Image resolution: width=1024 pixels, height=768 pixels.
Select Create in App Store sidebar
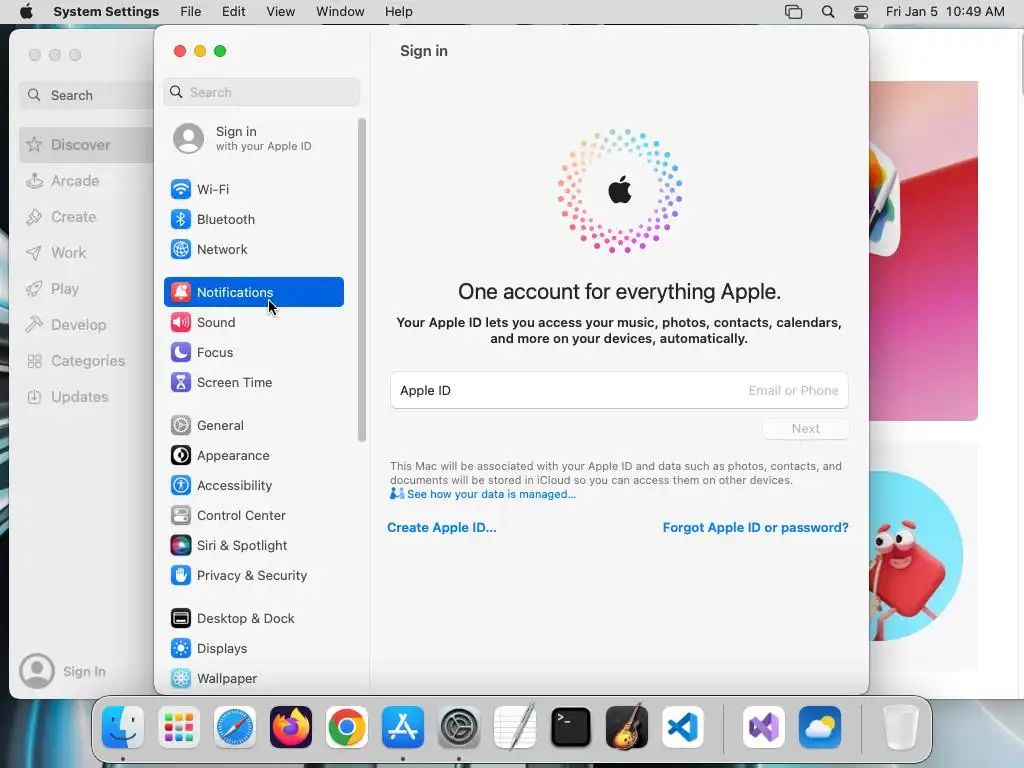point(86,217)
